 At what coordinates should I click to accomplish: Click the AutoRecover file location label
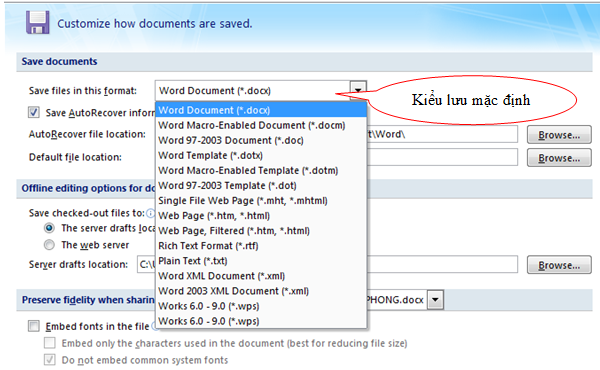pos(87,134)
